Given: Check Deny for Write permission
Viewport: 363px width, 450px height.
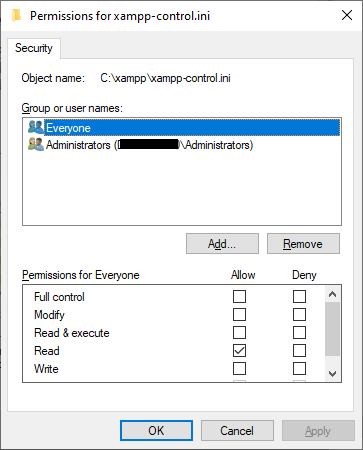Looking at the screenshot, I should [x=299, y=368].
